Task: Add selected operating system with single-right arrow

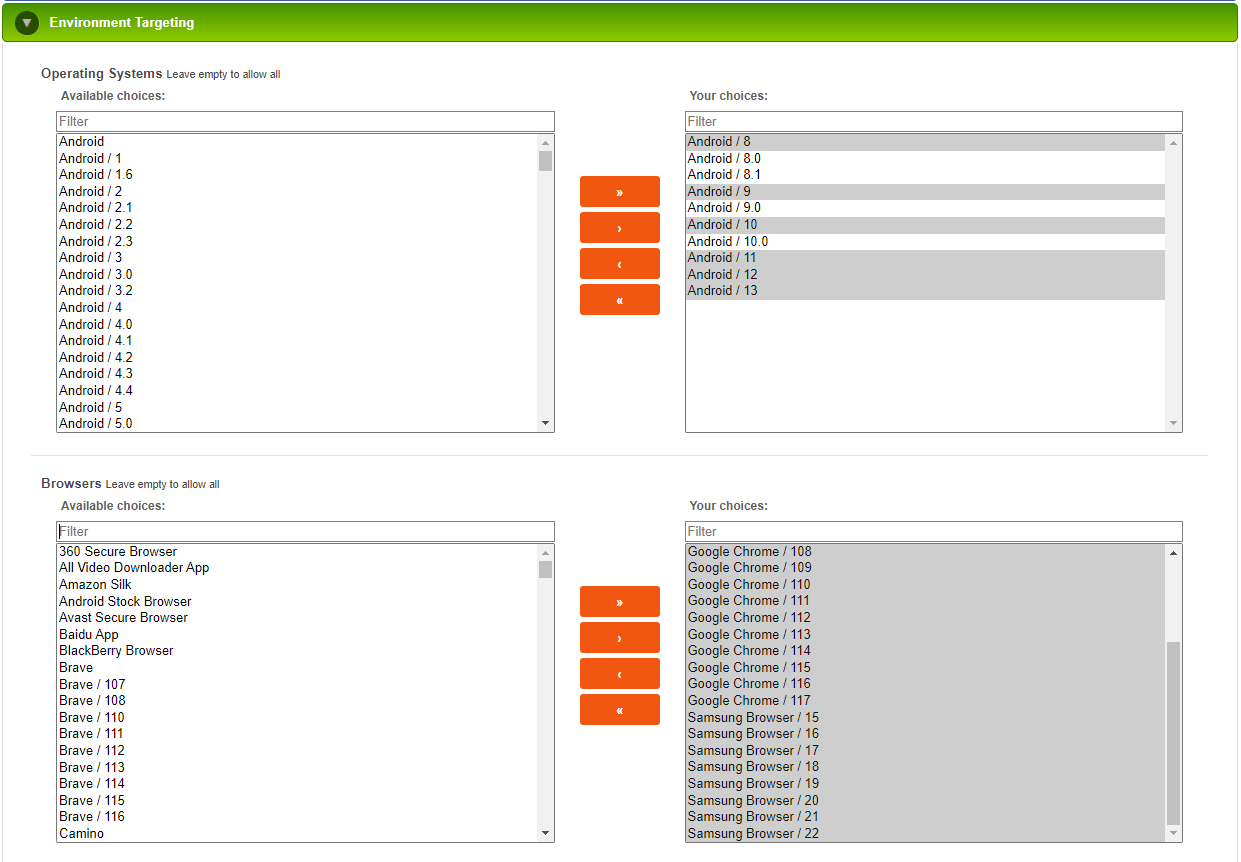Action: (x=620, y=227)
